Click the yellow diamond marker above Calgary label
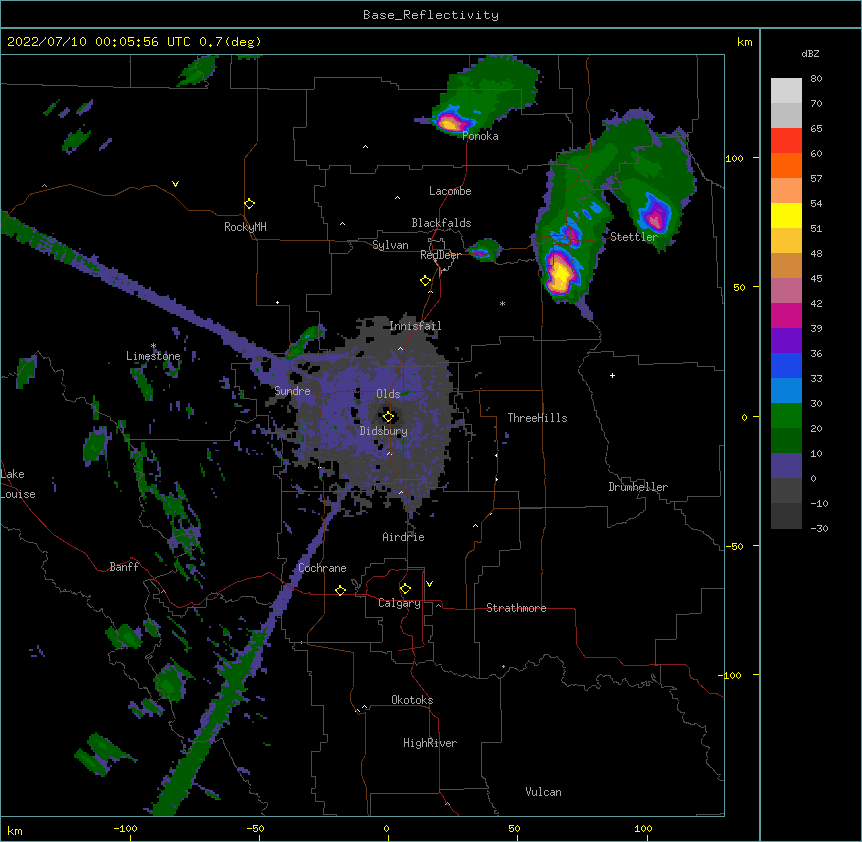The width and height of the screenshot is (862, 842). coord(405,589)
